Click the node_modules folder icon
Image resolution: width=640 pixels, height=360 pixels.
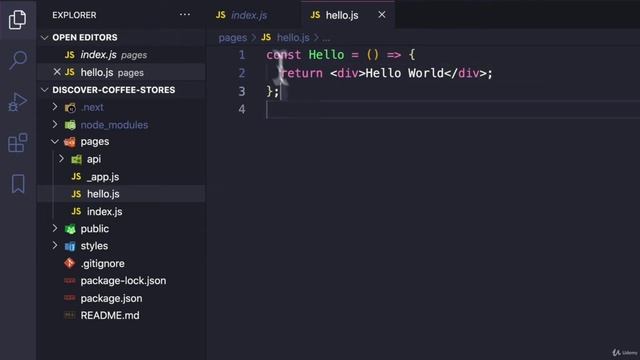[x=70, y=124]
